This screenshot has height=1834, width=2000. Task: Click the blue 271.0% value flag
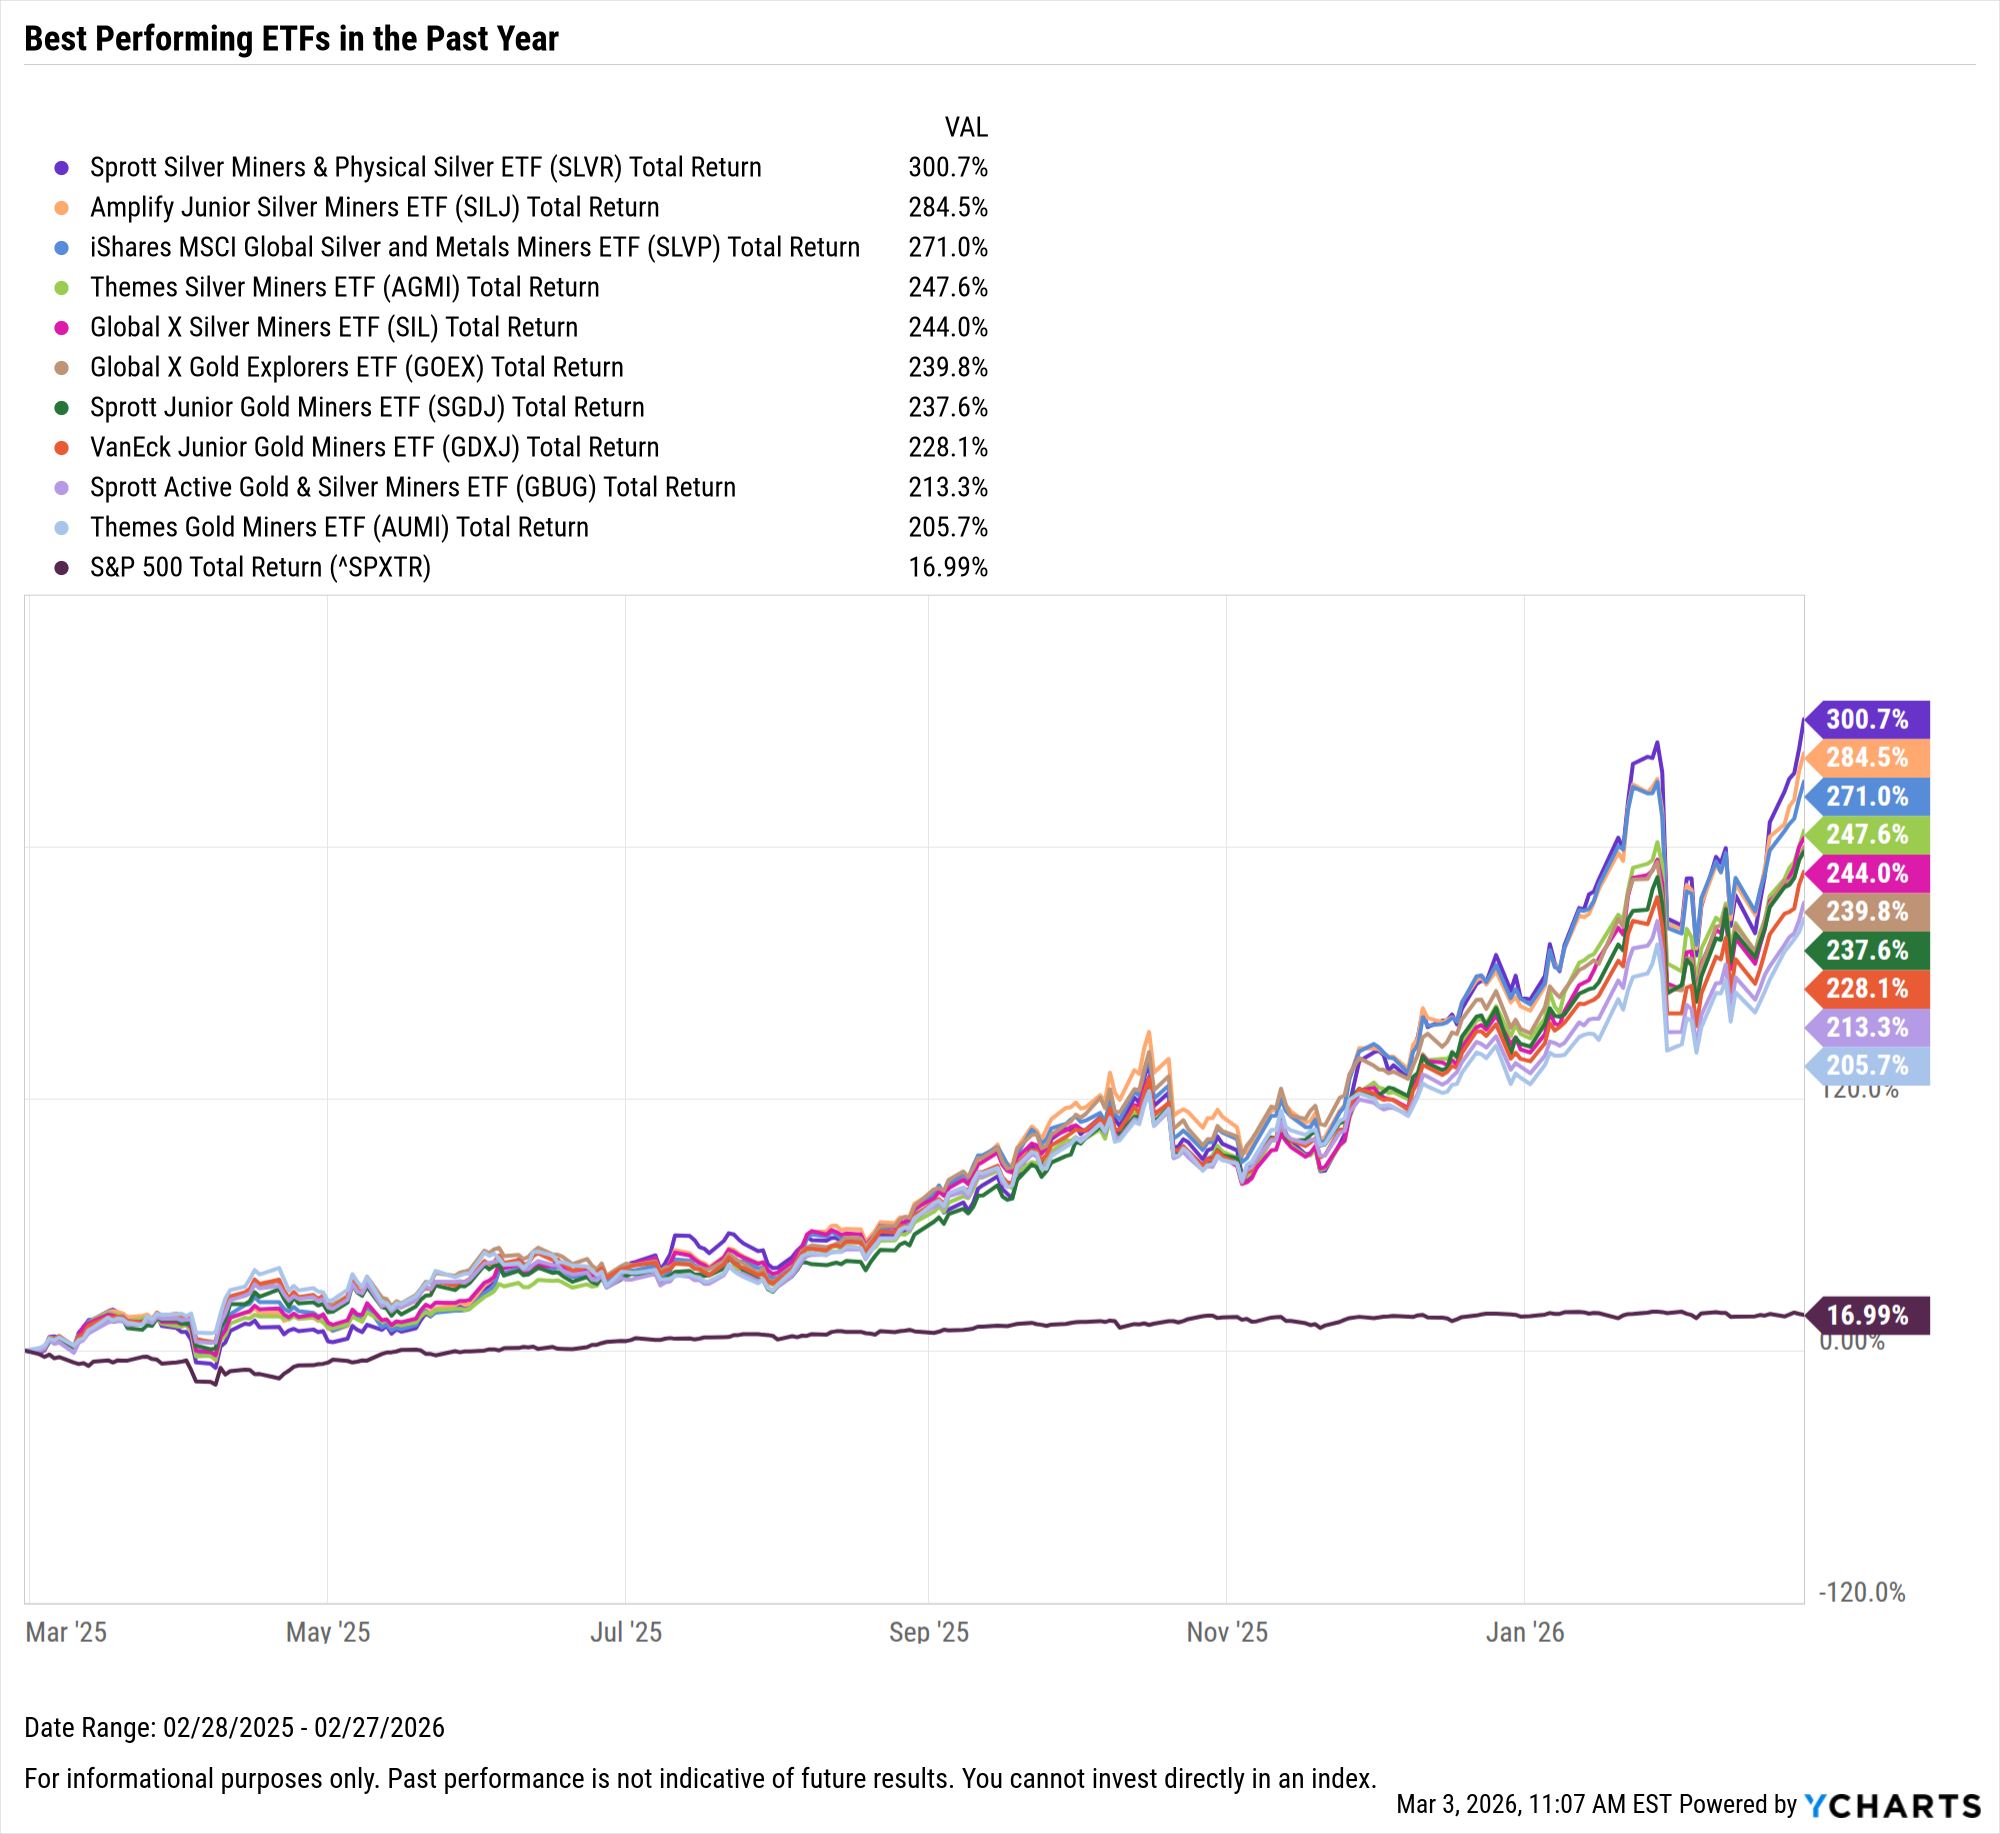(1866, 796)
